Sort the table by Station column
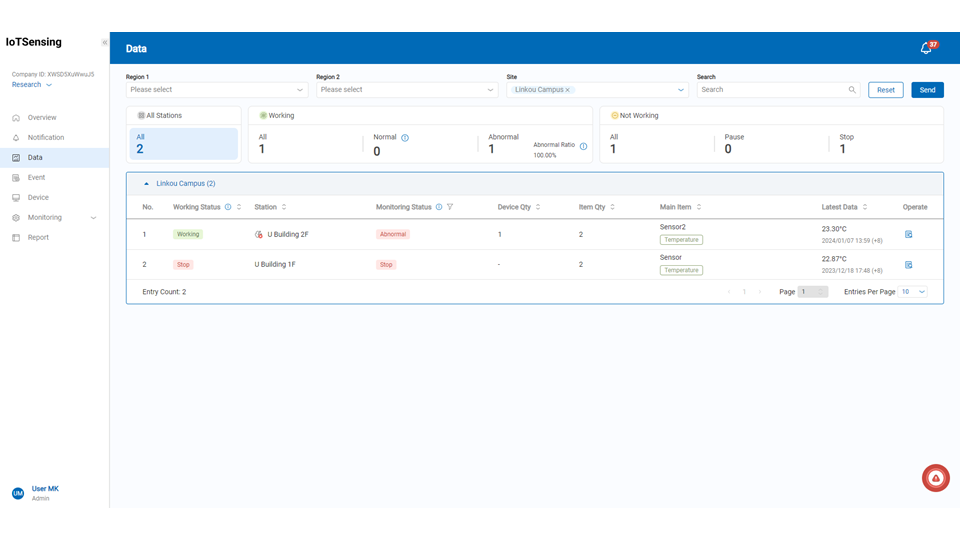 [284, 207]
